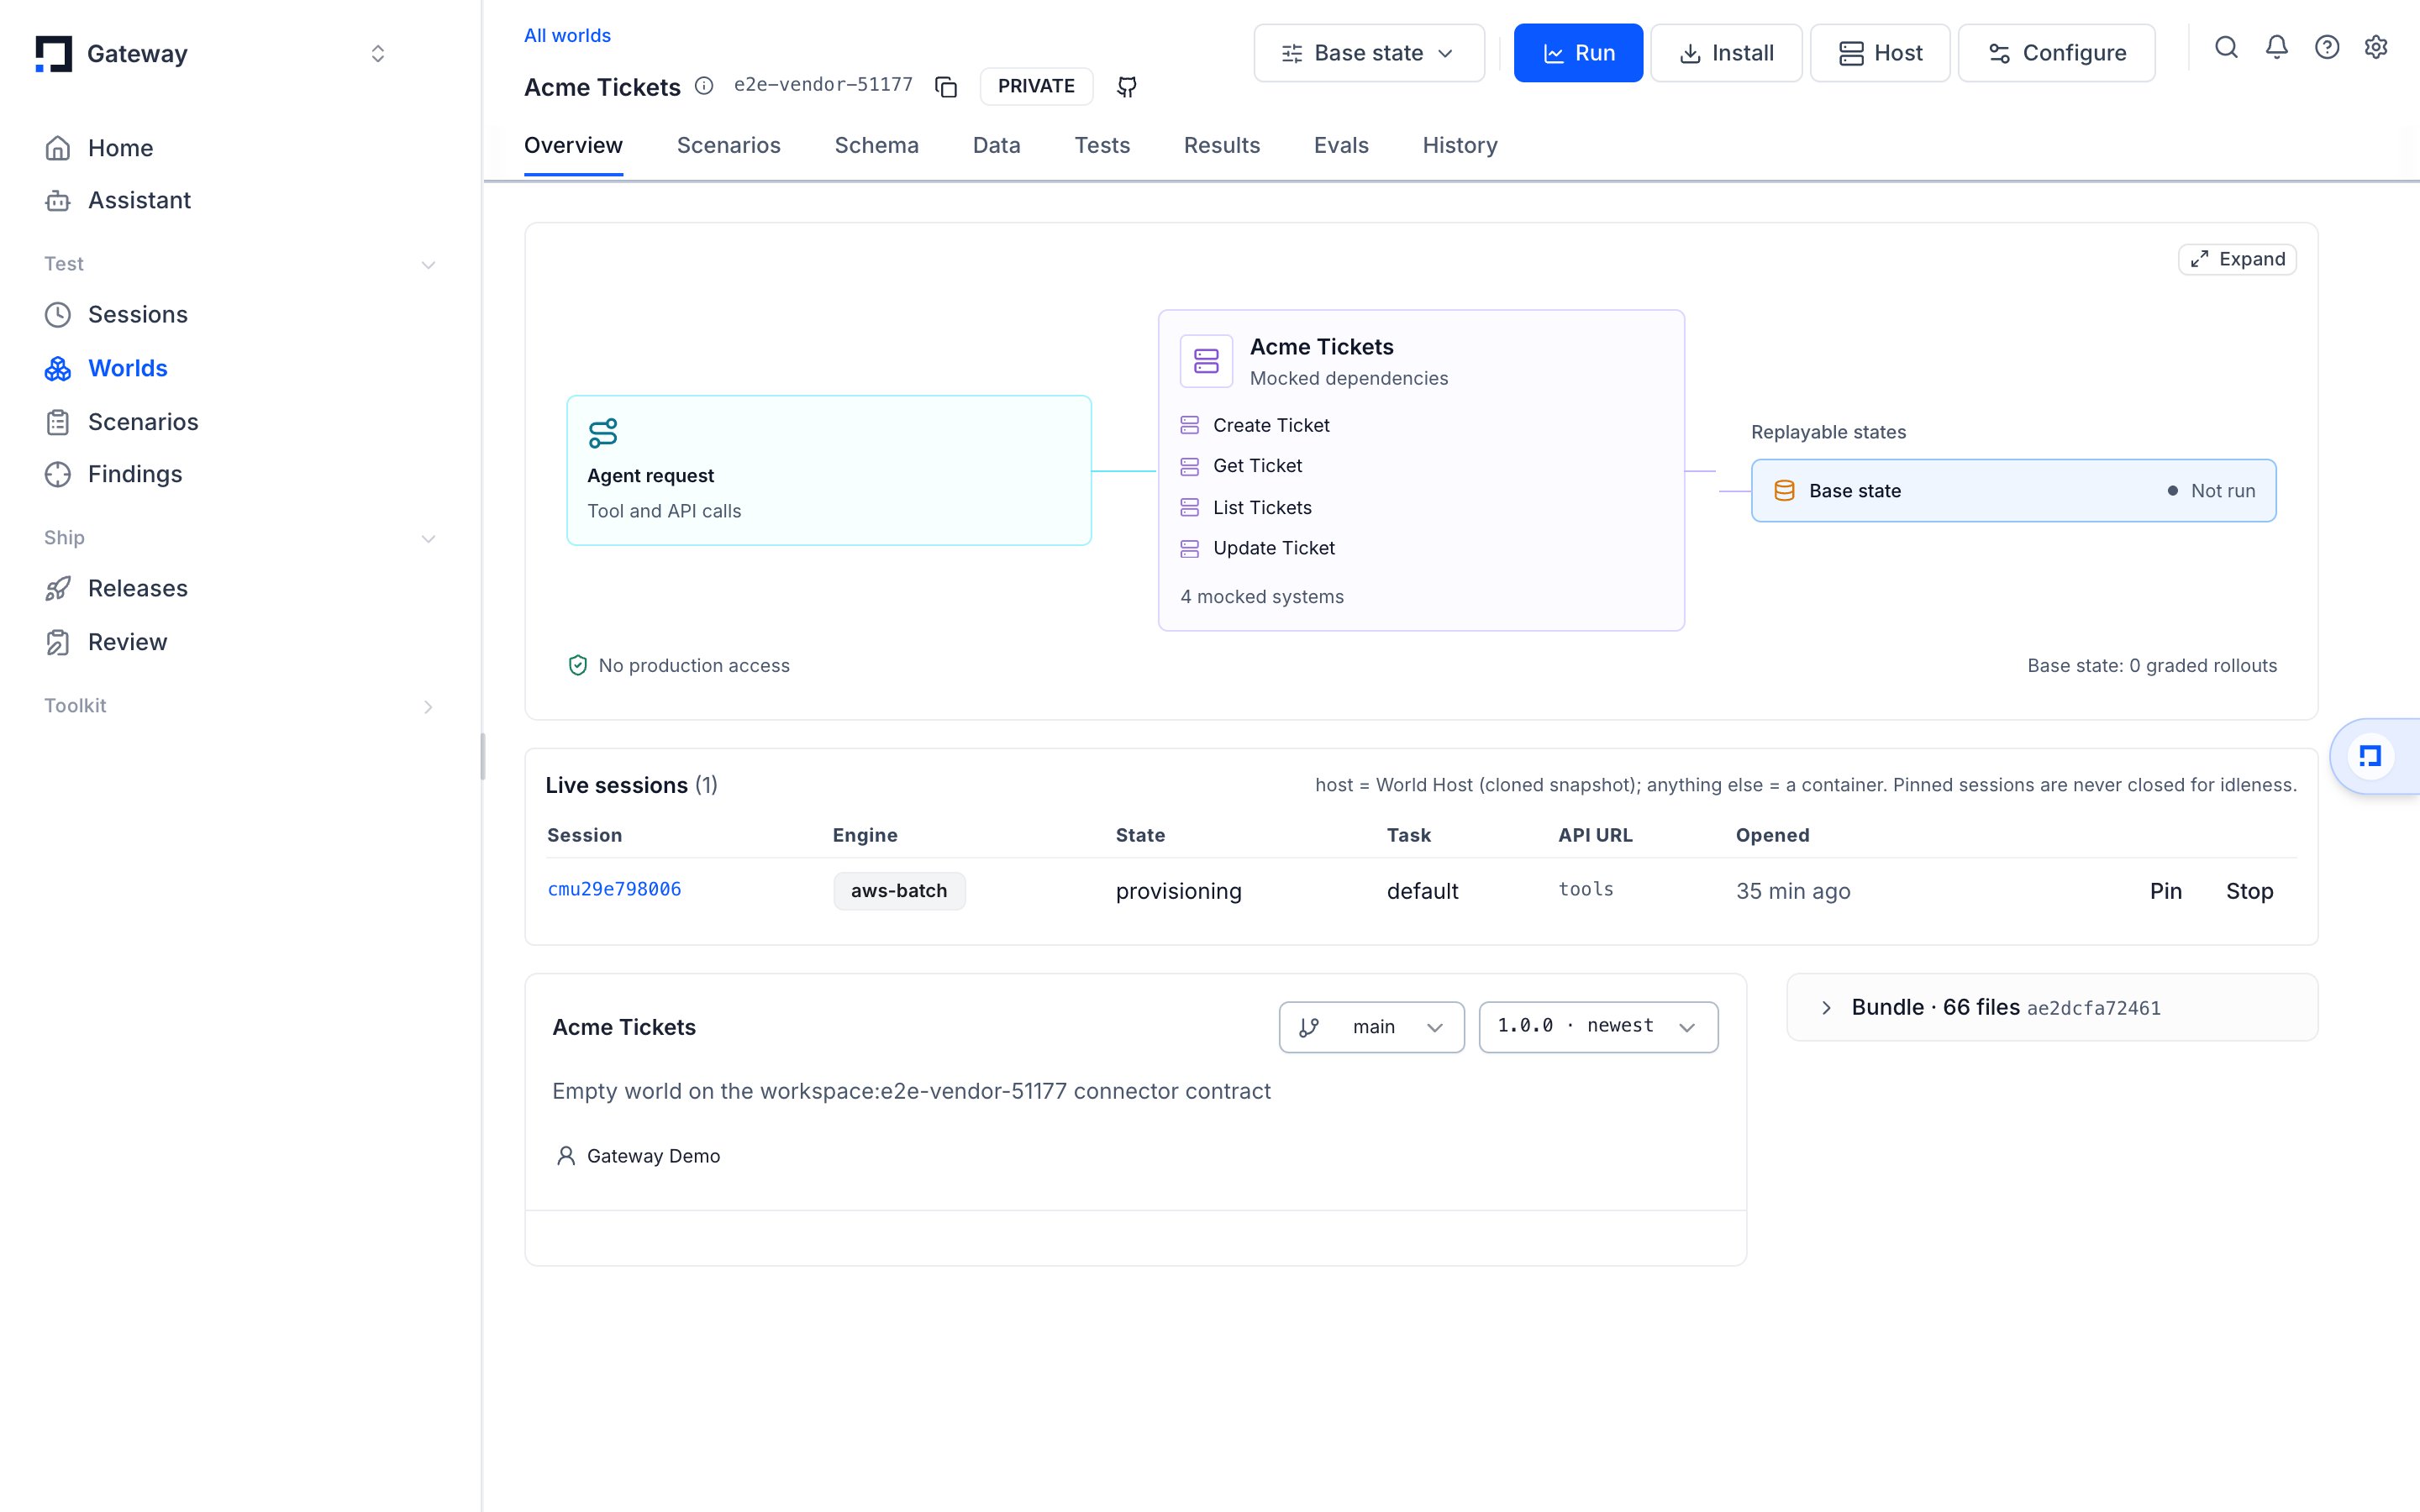
Task: Open the search icon in header
Action: [x=2226, y=48]
